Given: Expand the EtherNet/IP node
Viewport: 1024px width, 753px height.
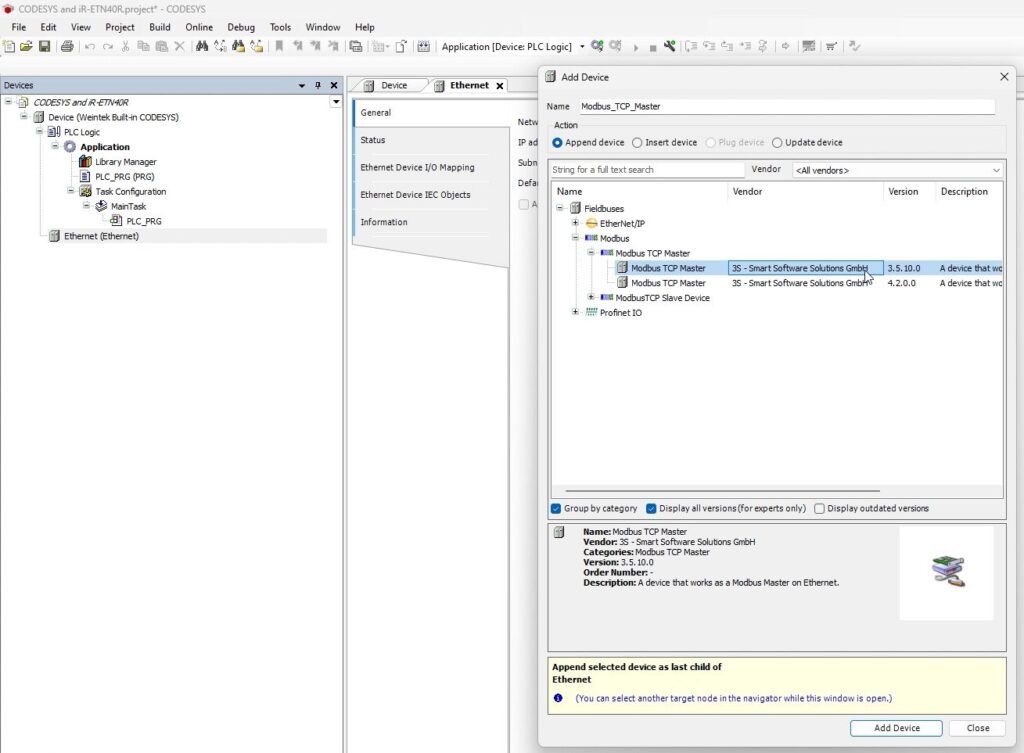Looking at the screenshot, I should 575,223.
